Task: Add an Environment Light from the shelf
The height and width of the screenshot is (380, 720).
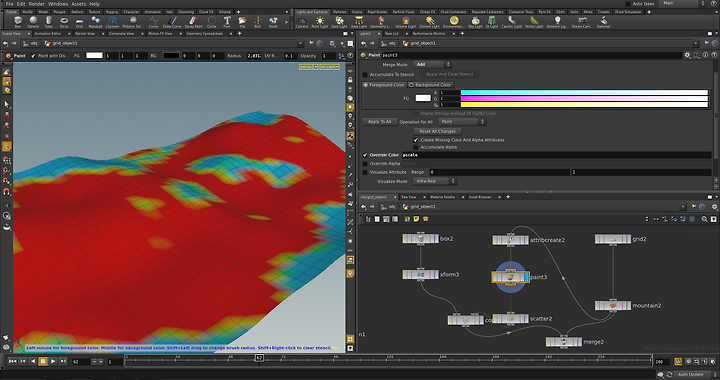Action: [x=454, y=22]
